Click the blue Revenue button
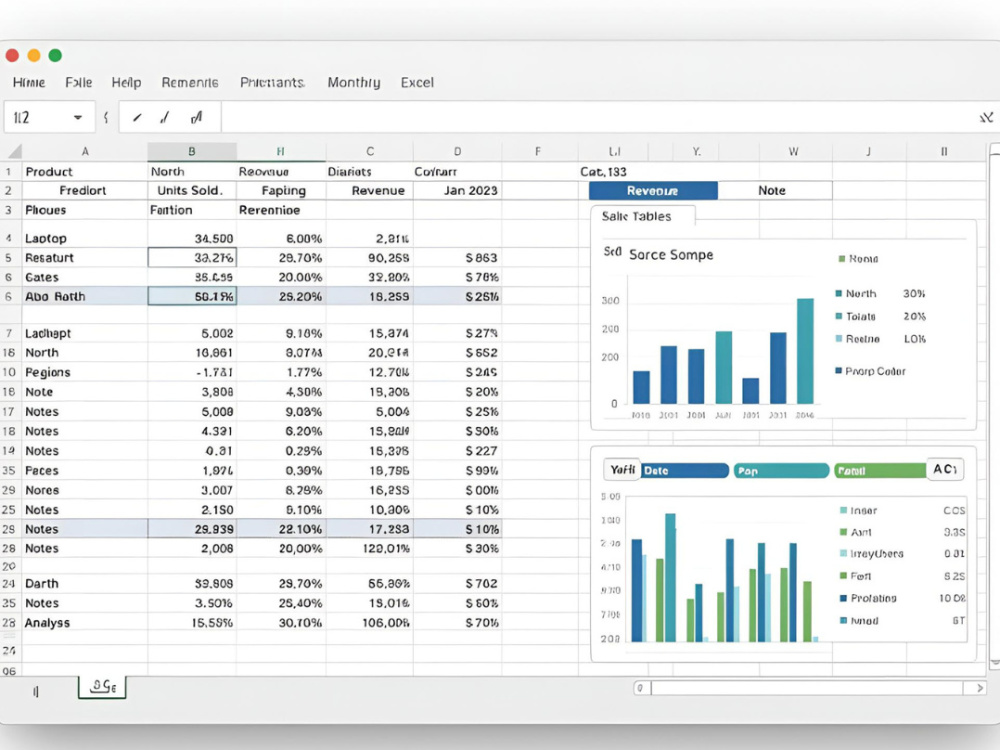 coord(653,191)
